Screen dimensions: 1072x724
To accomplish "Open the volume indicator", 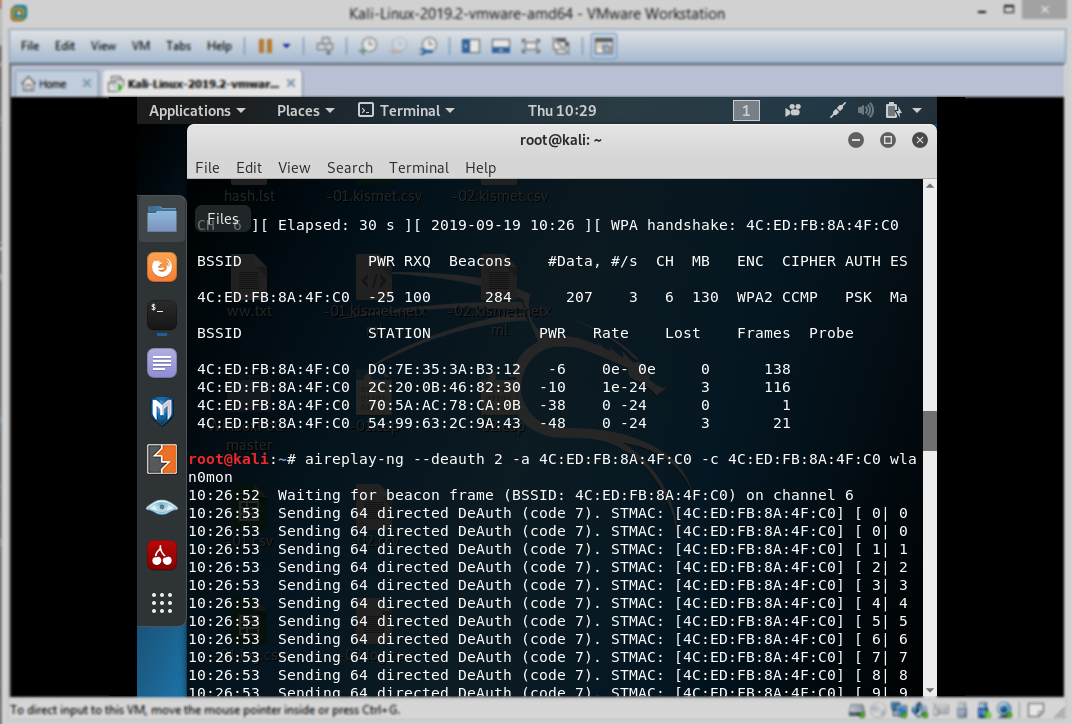I will tap(866, 110).
